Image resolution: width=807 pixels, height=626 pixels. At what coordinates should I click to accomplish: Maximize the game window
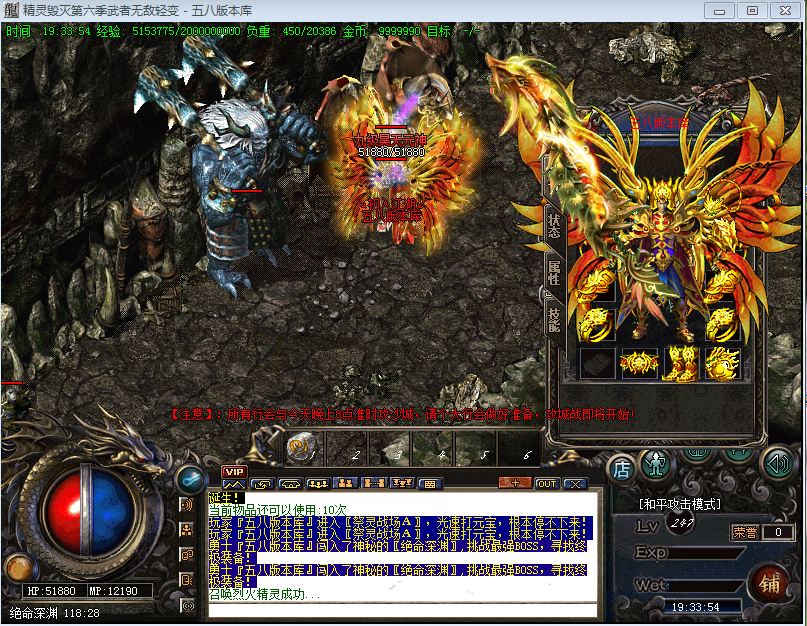pos(752,11)
